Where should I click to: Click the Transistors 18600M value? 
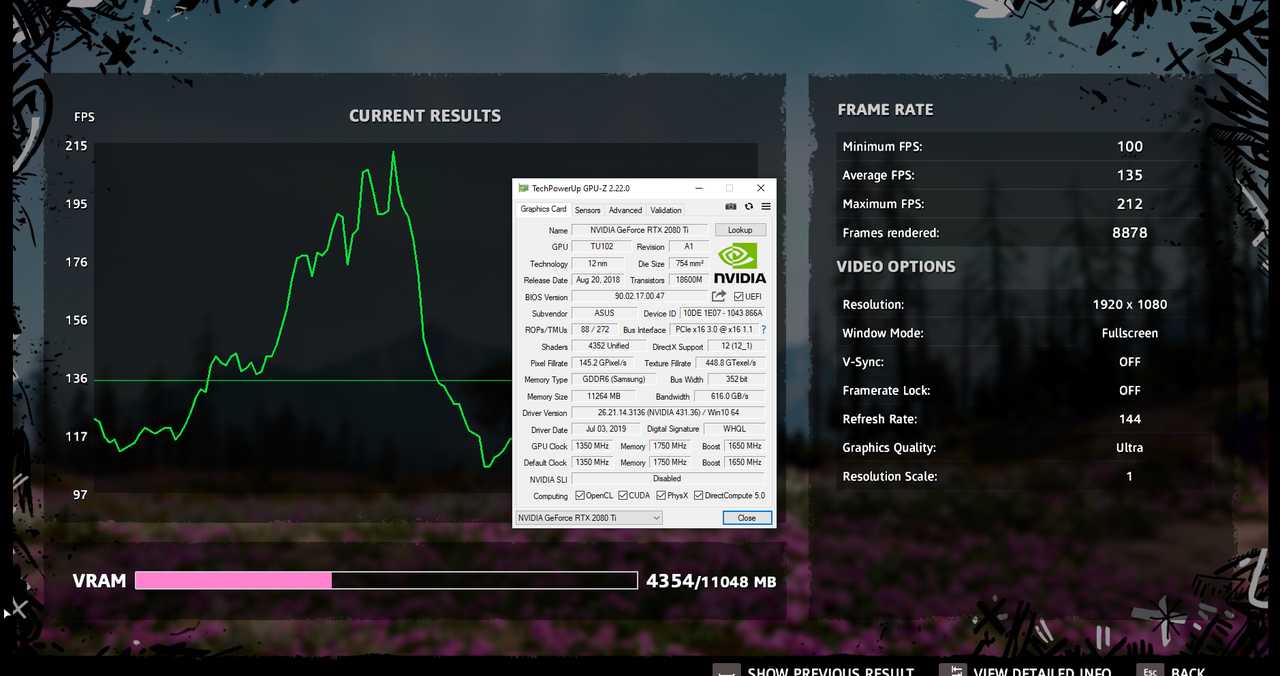689,280
